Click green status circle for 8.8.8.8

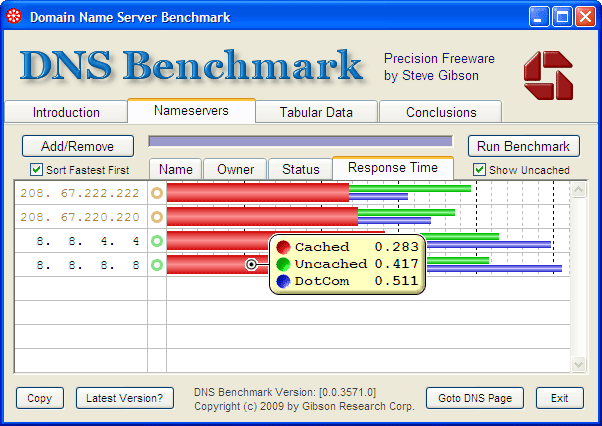tap(157, 265)
